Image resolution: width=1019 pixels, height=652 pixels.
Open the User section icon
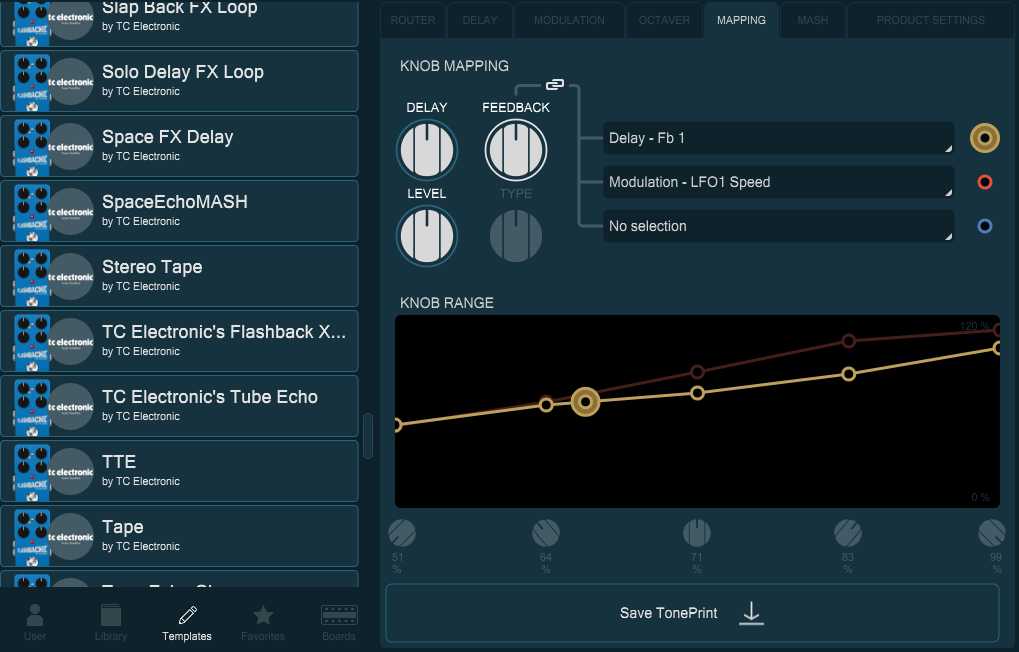click(35, 614)
